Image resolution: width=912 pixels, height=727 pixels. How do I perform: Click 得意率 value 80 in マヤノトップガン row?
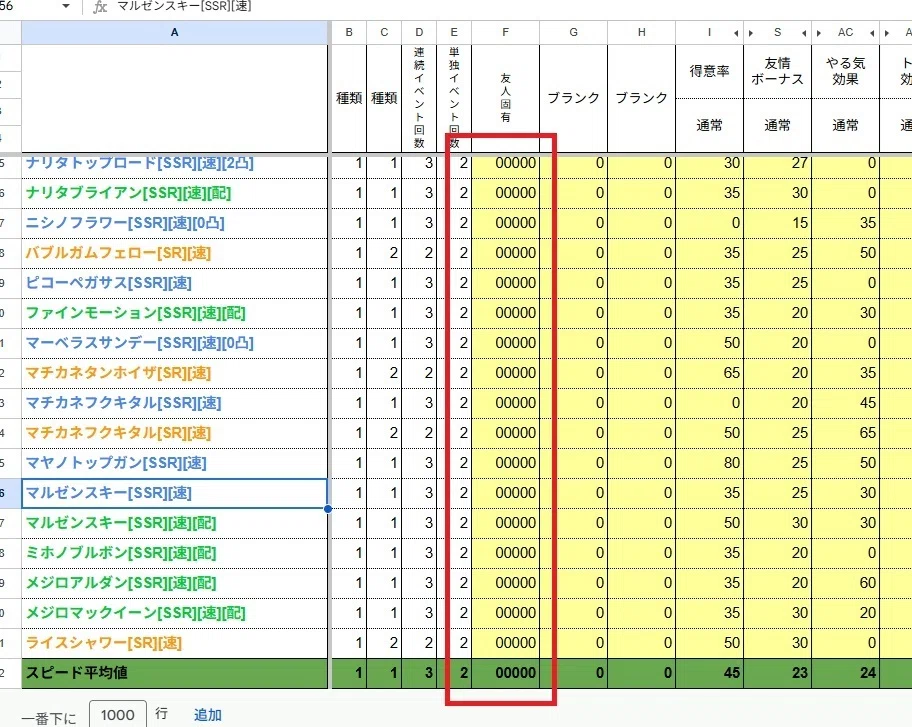[710, 463]
